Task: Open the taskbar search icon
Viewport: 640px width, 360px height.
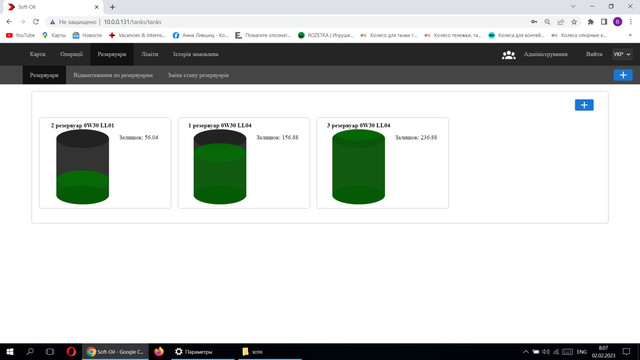Action: pos(30,351)
